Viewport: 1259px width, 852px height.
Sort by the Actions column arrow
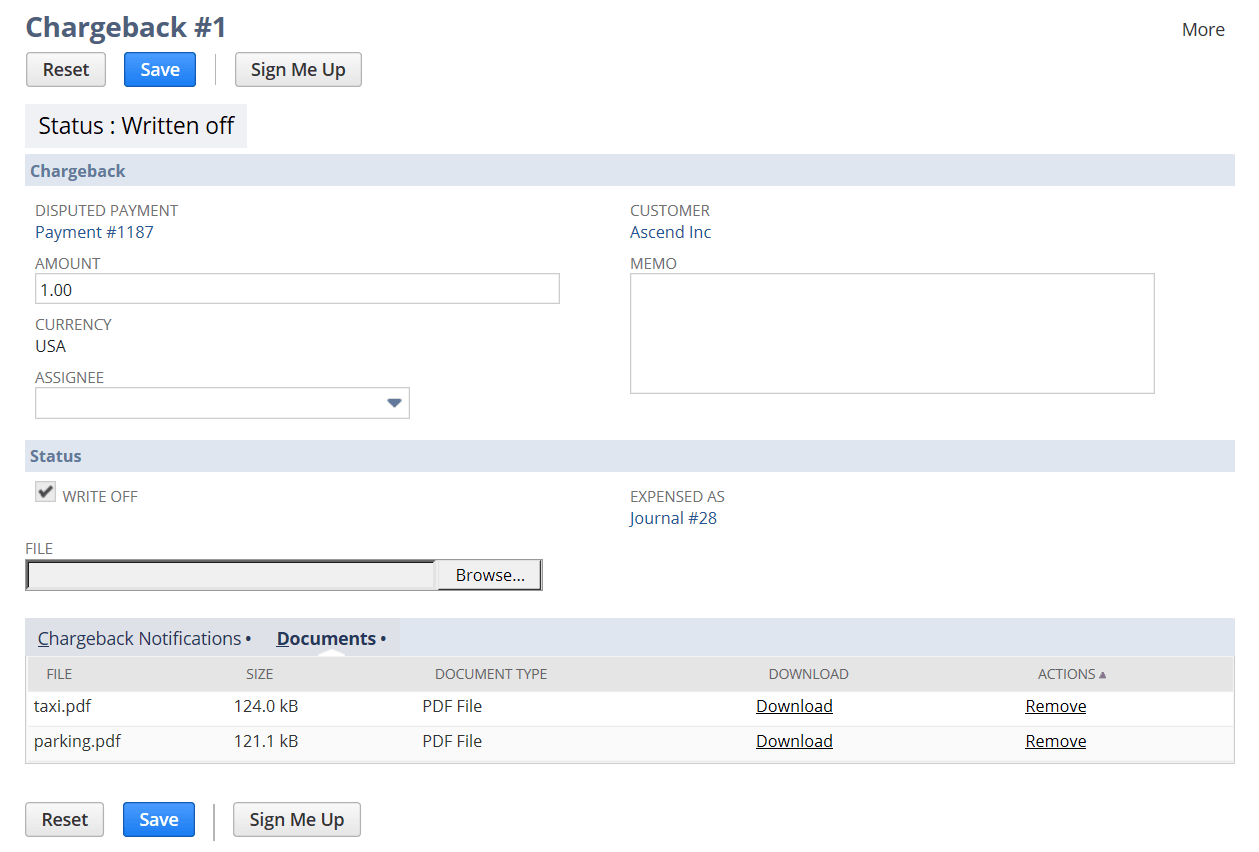[x=1102, y=675]
